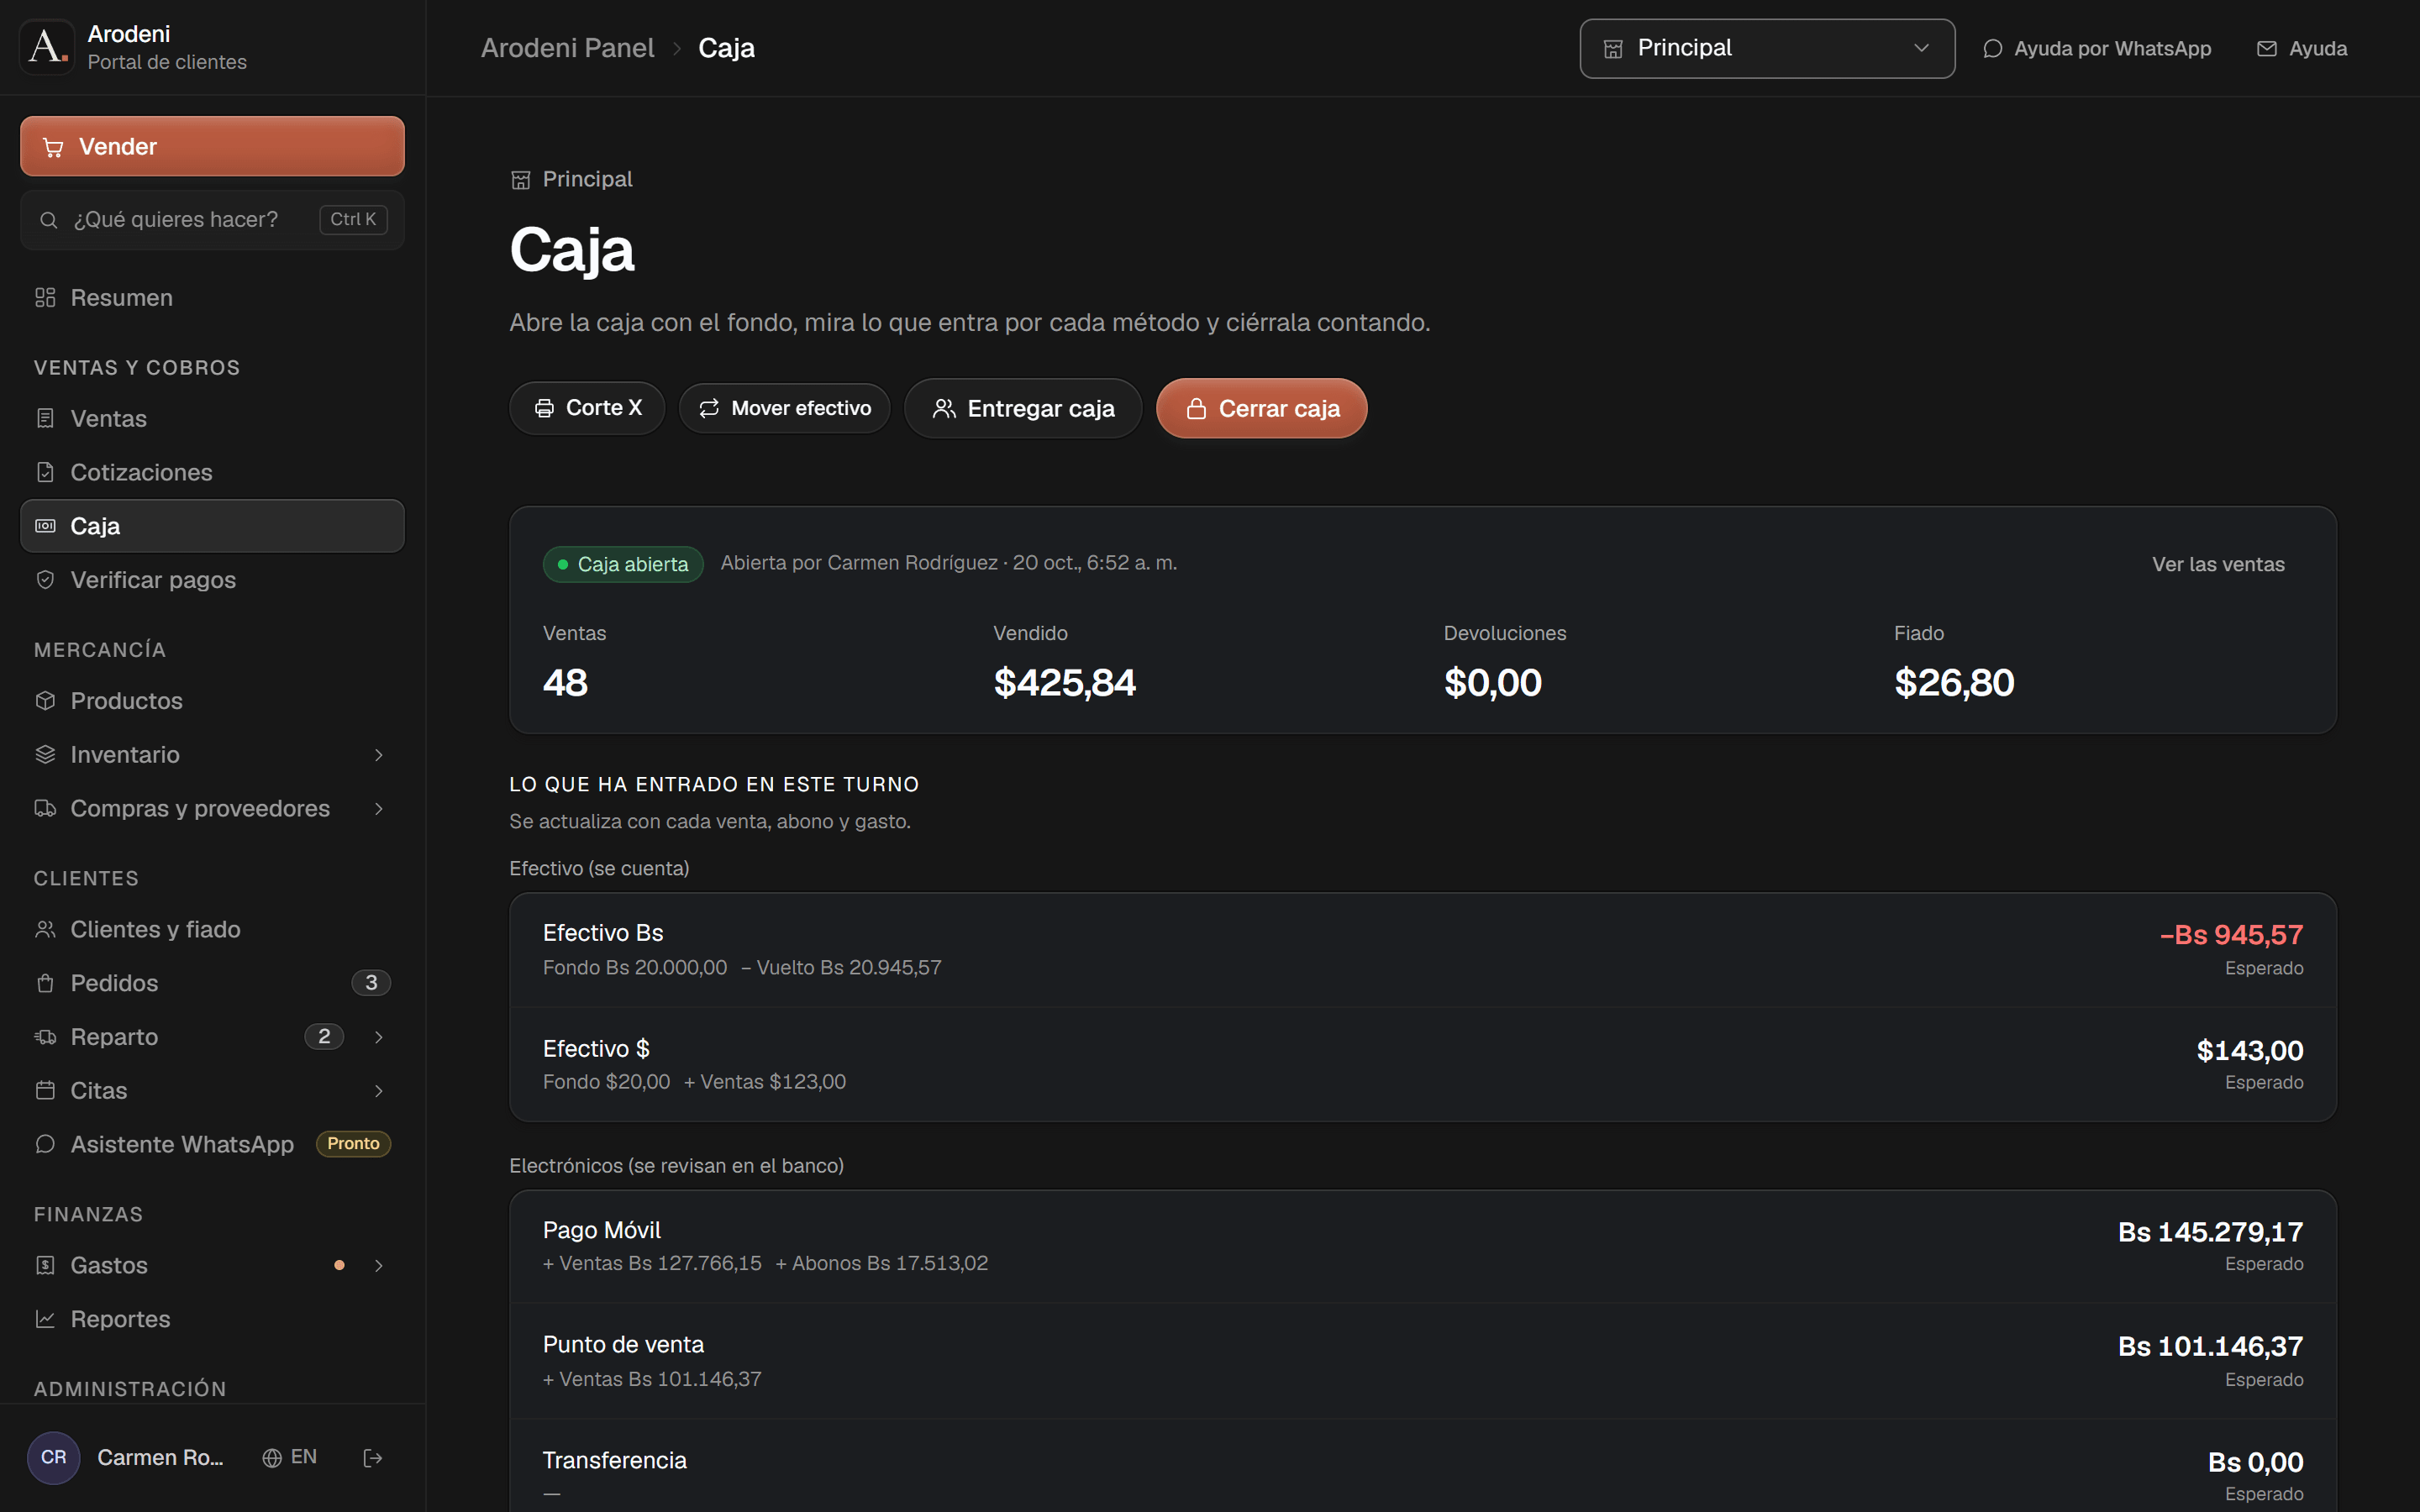The height and width of the screenshot is (1512, 2420).
Task: Click the Clientes y fiado people icon
Action: (x=45, y=929)
